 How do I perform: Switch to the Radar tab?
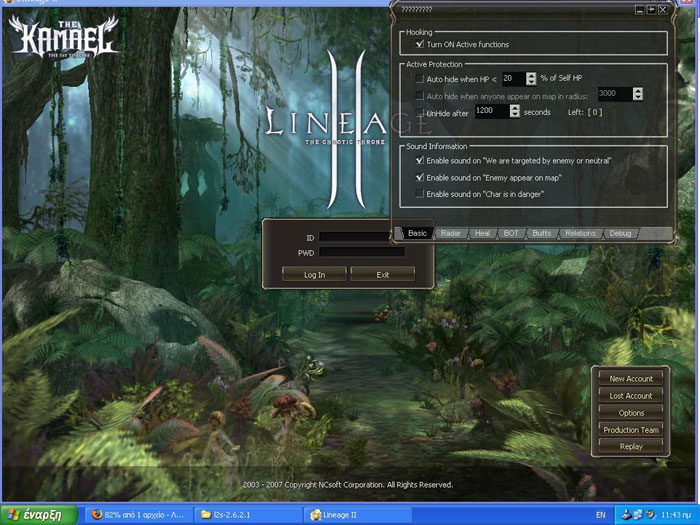coord(450,233)
